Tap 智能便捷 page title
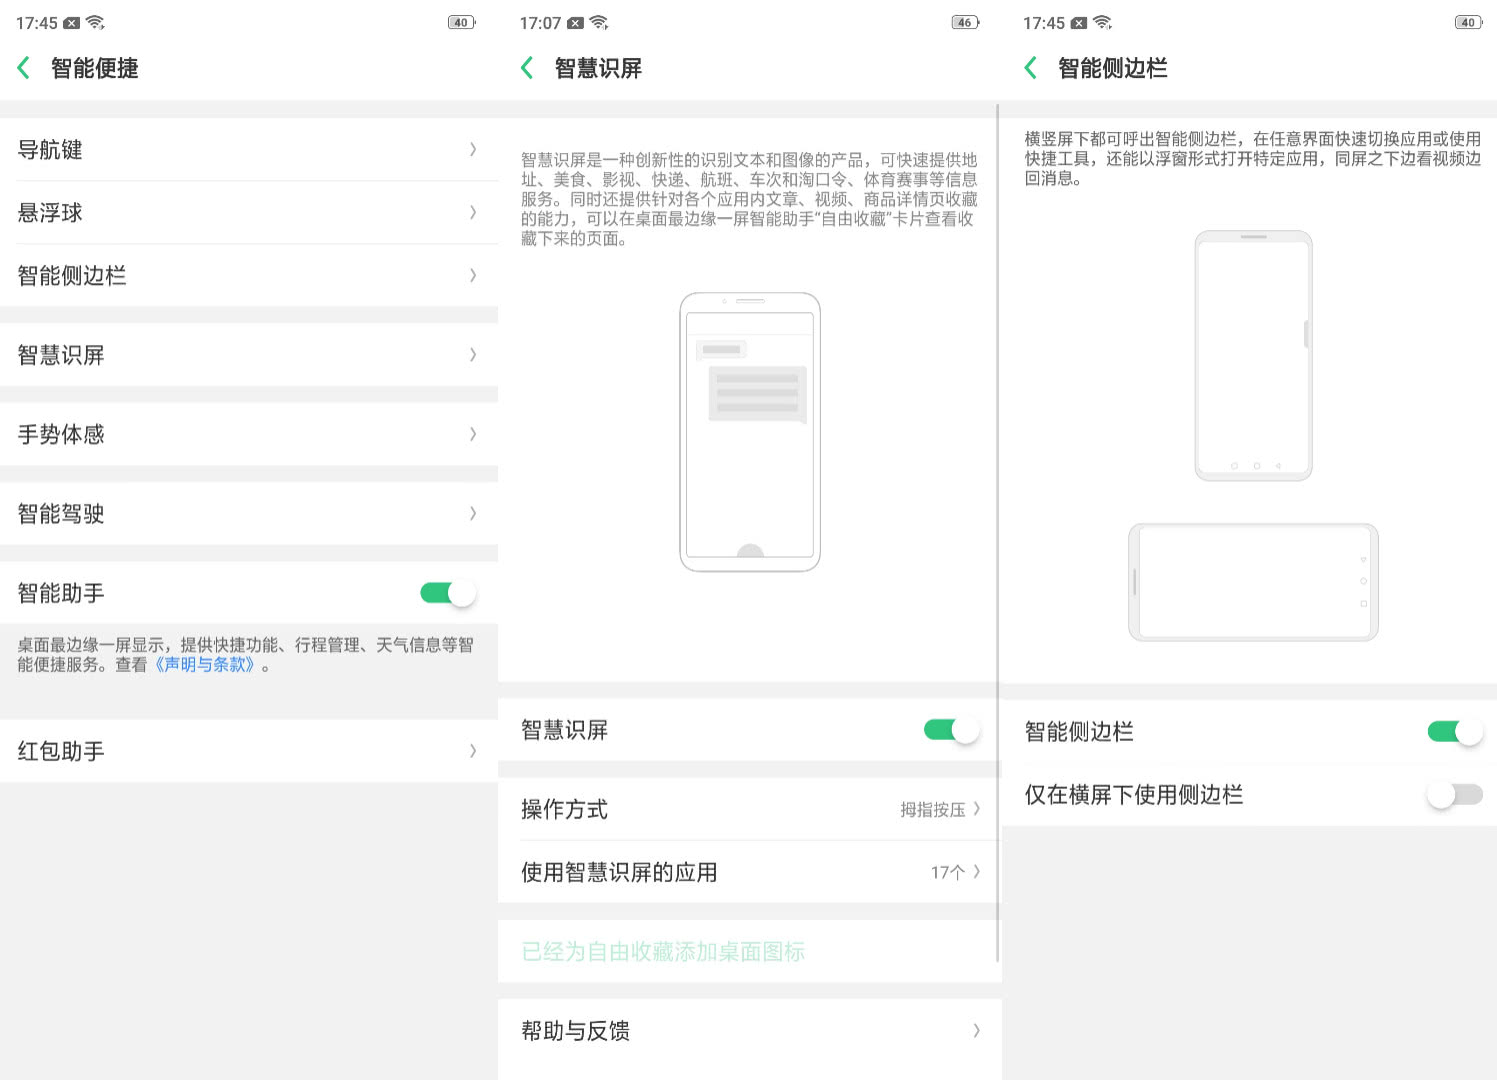 94,68
